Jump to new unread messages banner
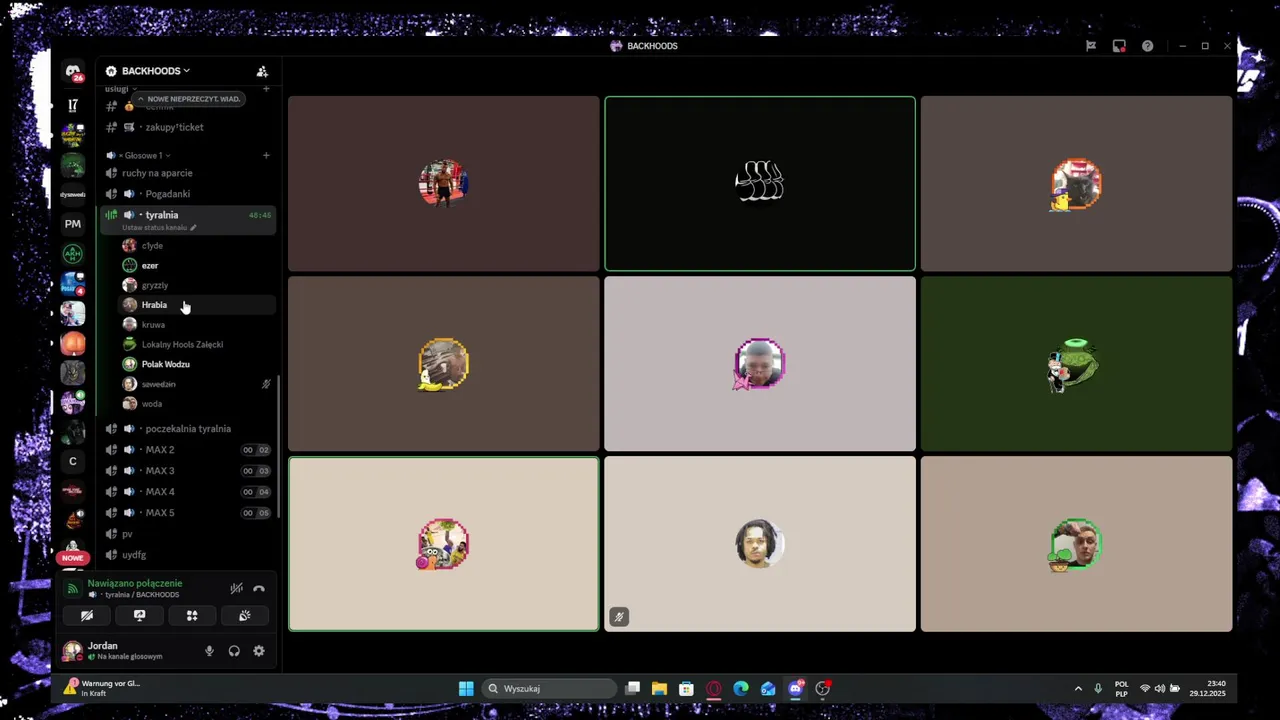 point(189,99)
